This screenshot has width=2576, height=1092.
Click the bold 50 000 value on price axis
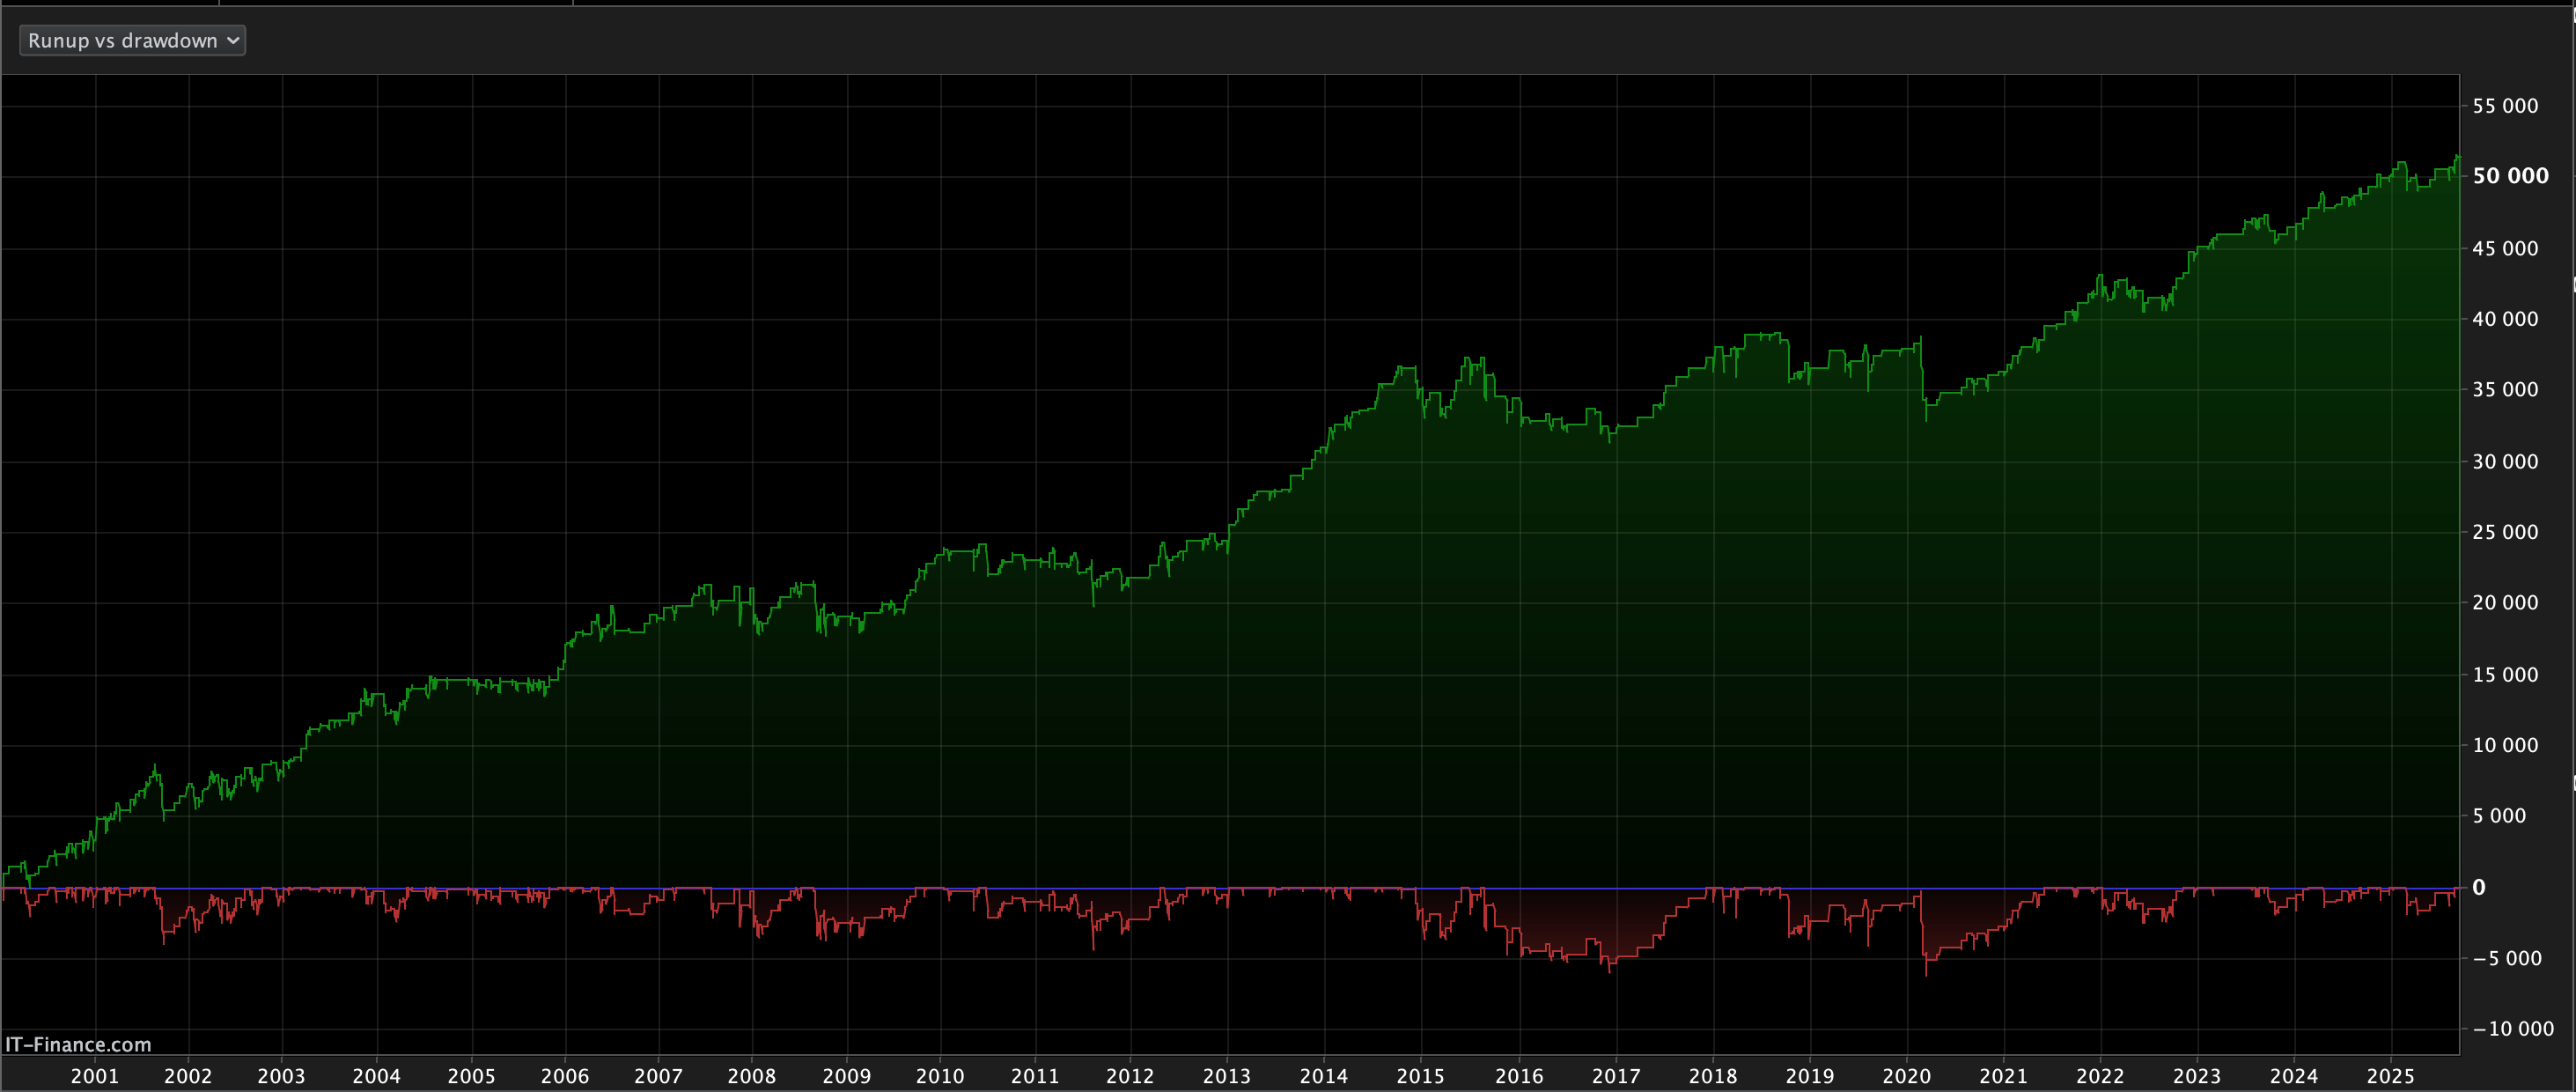coord(2510,176)
